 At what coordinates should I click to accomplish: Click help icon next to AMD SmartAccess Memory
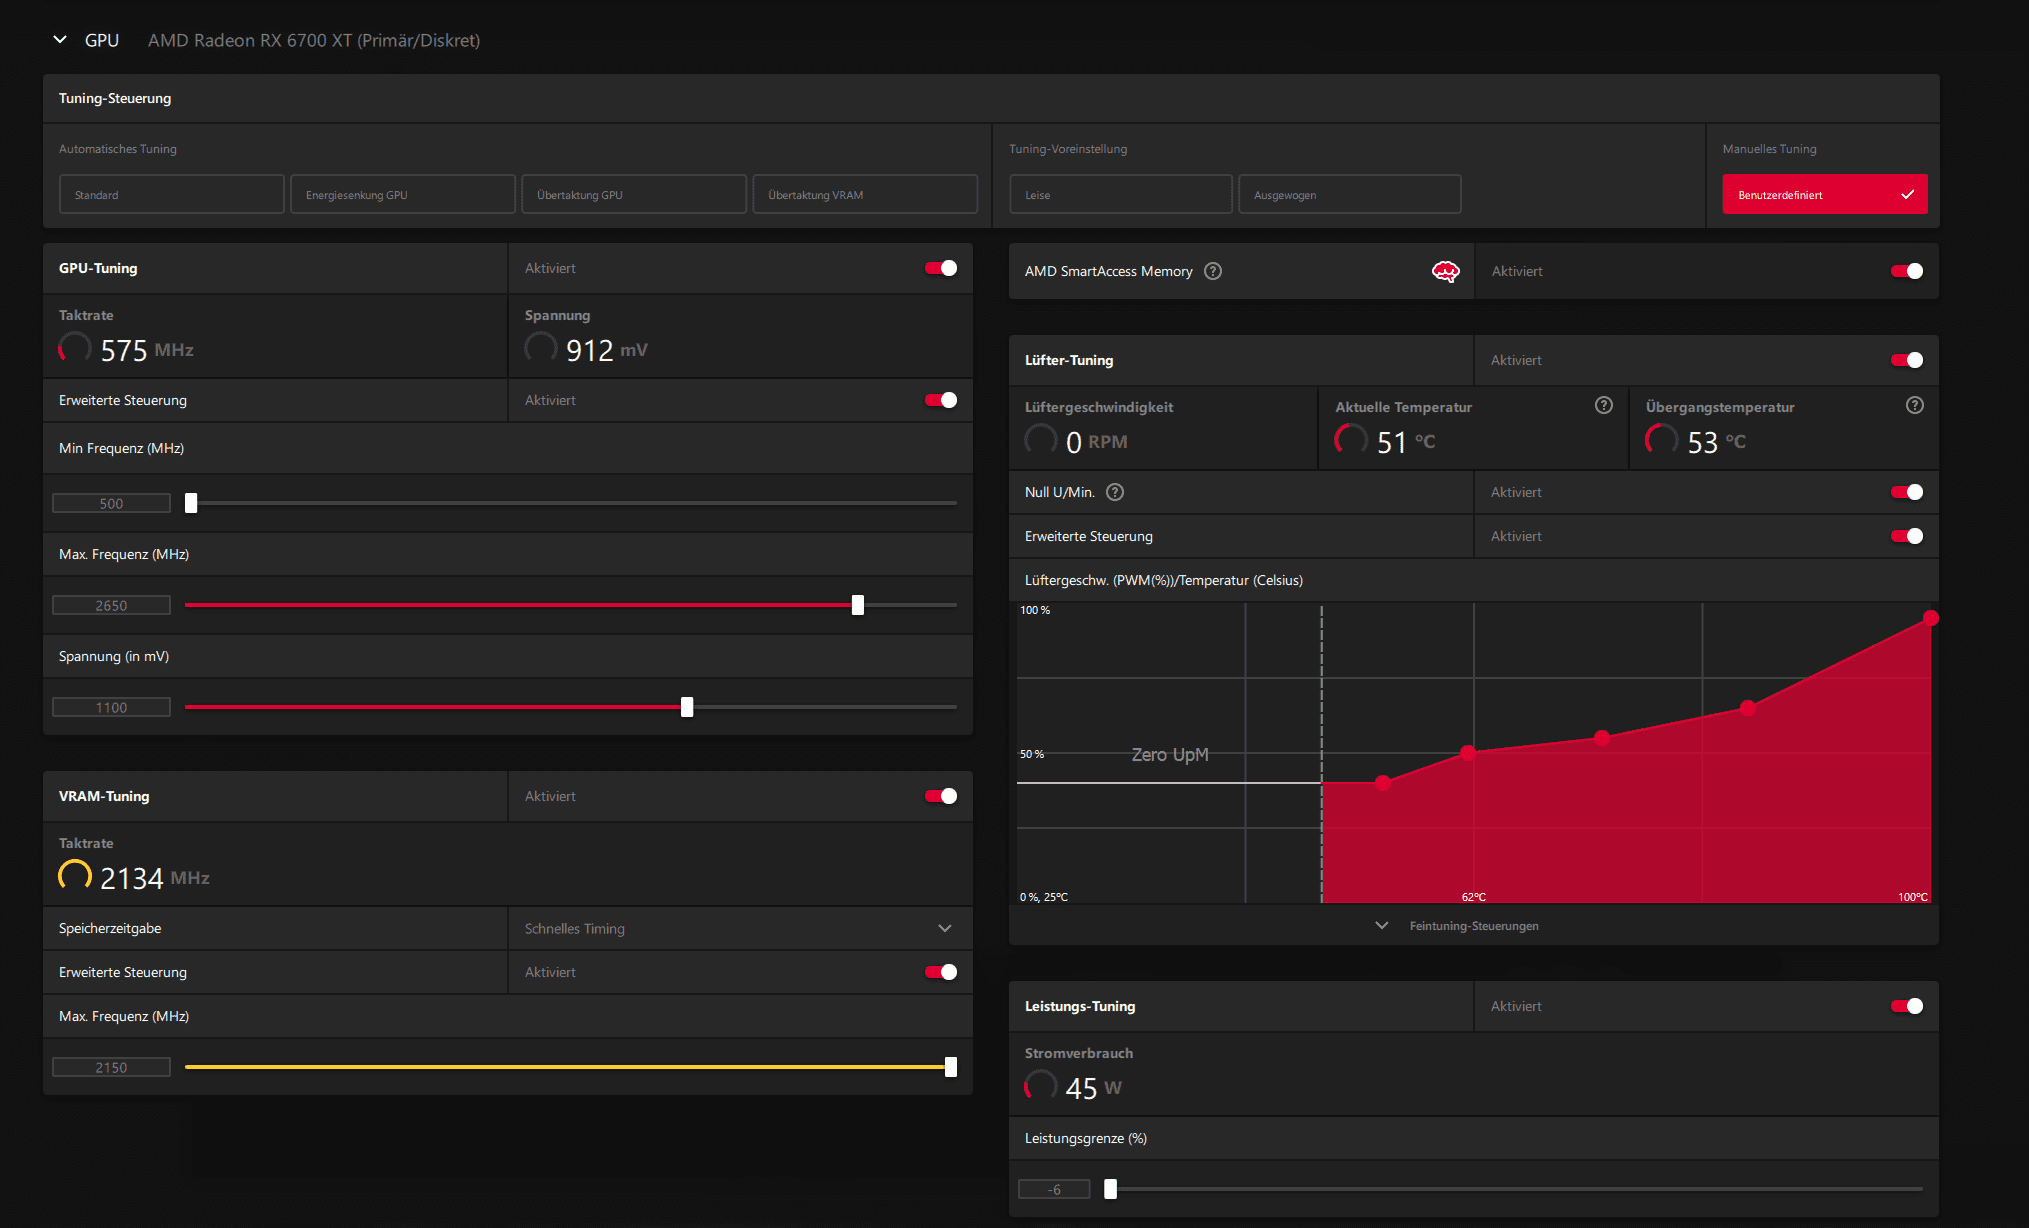(1213, 271)
